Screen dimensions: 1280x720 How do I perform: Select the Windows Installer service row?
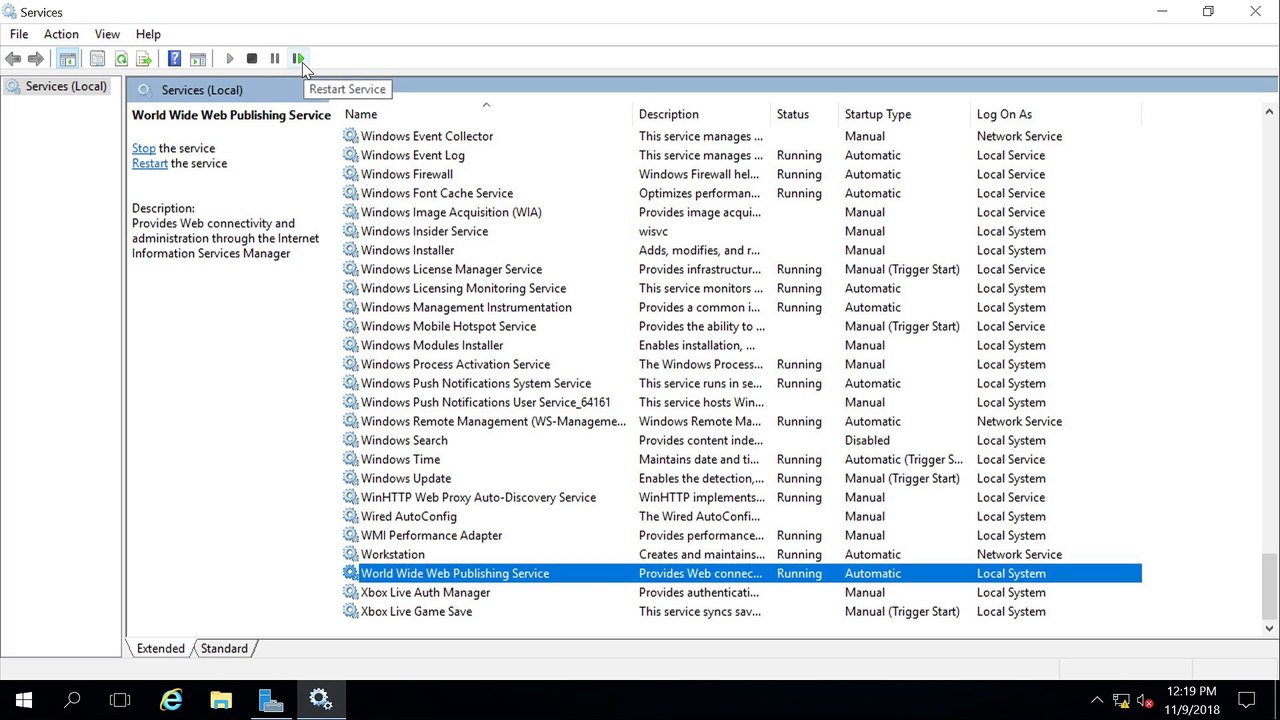tap(741, 250)
